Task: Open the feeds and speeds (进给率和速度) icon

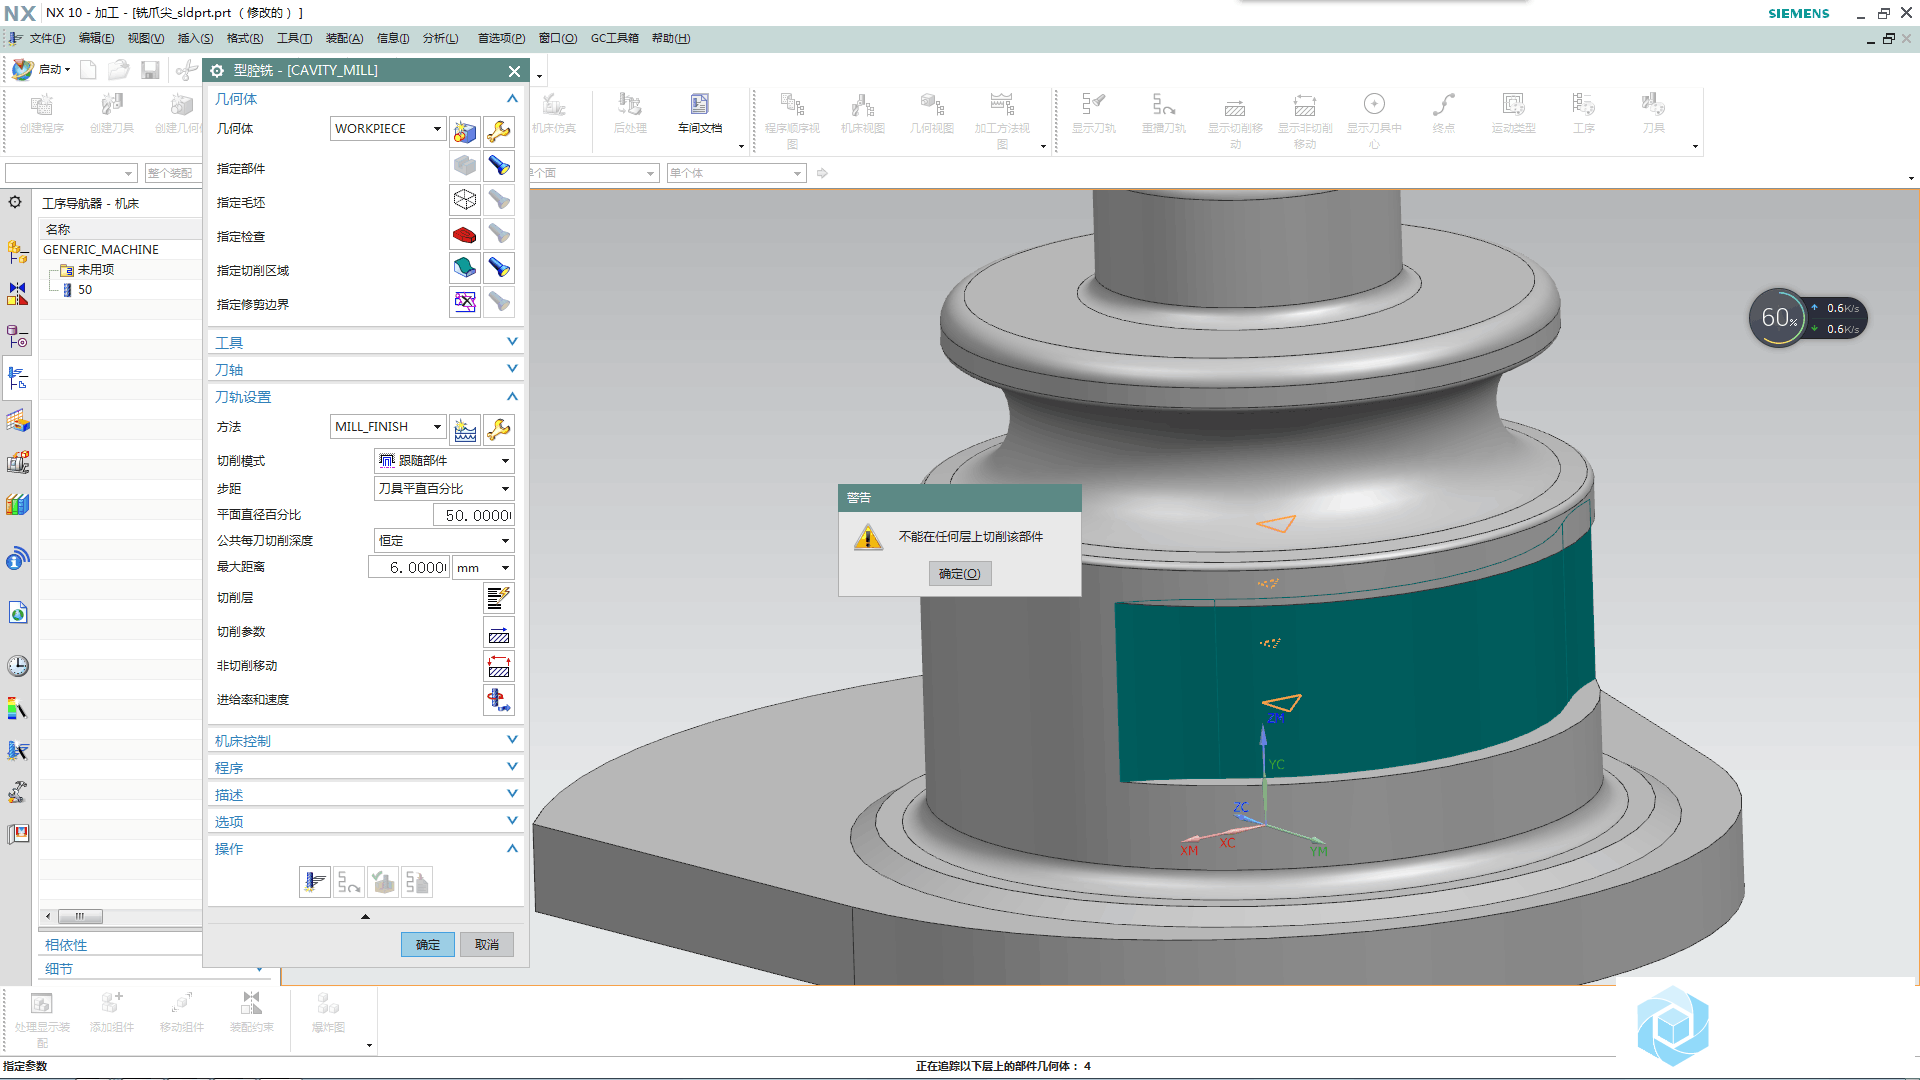Action: click(499, 700)
